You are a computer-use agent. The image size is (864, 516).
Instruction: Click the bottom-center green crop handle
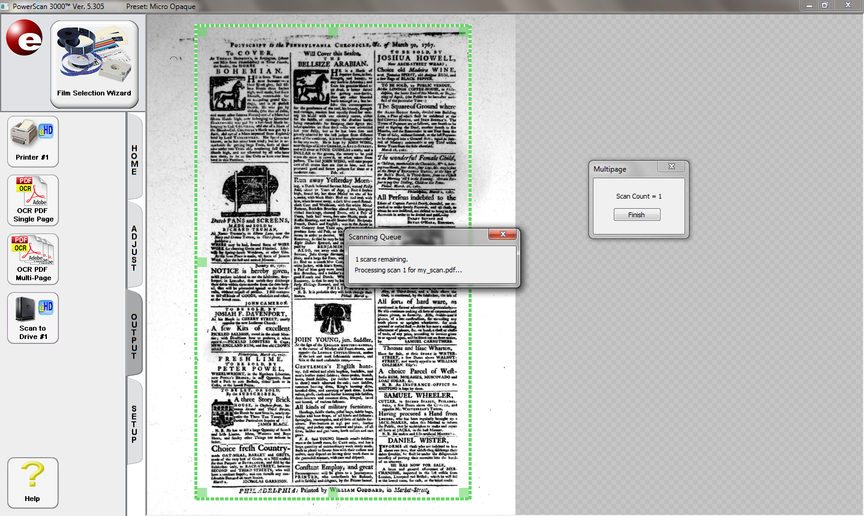[x=334, y=493]
